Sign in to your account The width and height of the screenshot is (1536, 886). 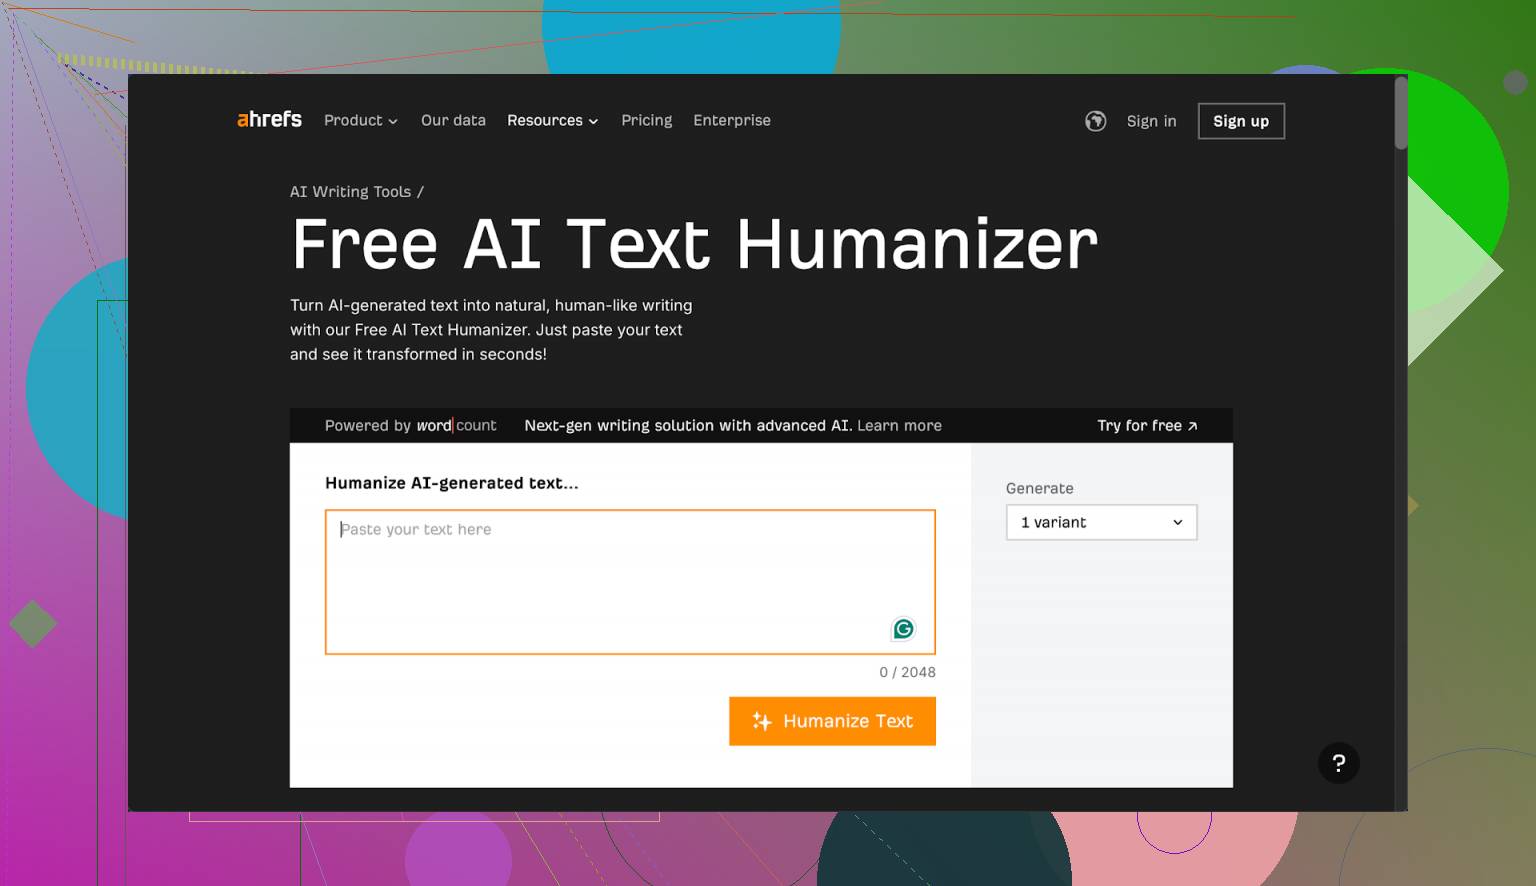pos(1151,120)
